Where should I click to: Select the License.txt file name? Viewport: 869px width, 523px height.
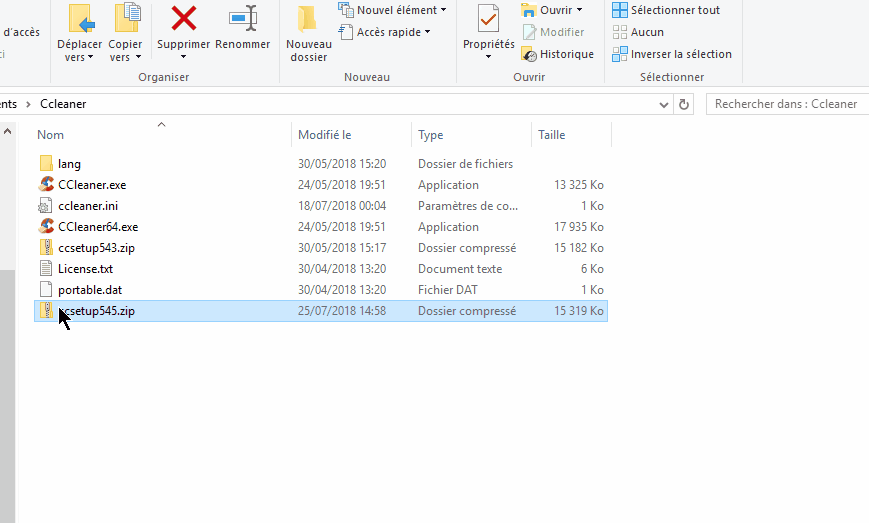pyautogui.click(x=85, y=269)
